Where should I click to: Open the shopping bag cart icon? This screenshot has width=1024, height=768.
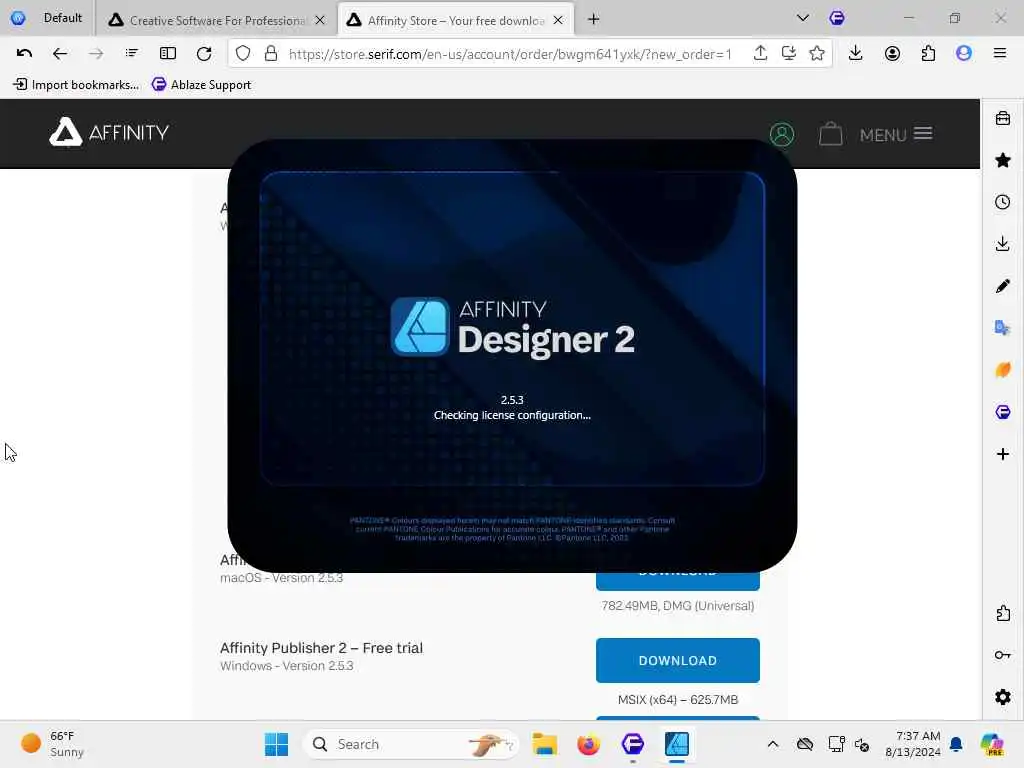[831, 134]
